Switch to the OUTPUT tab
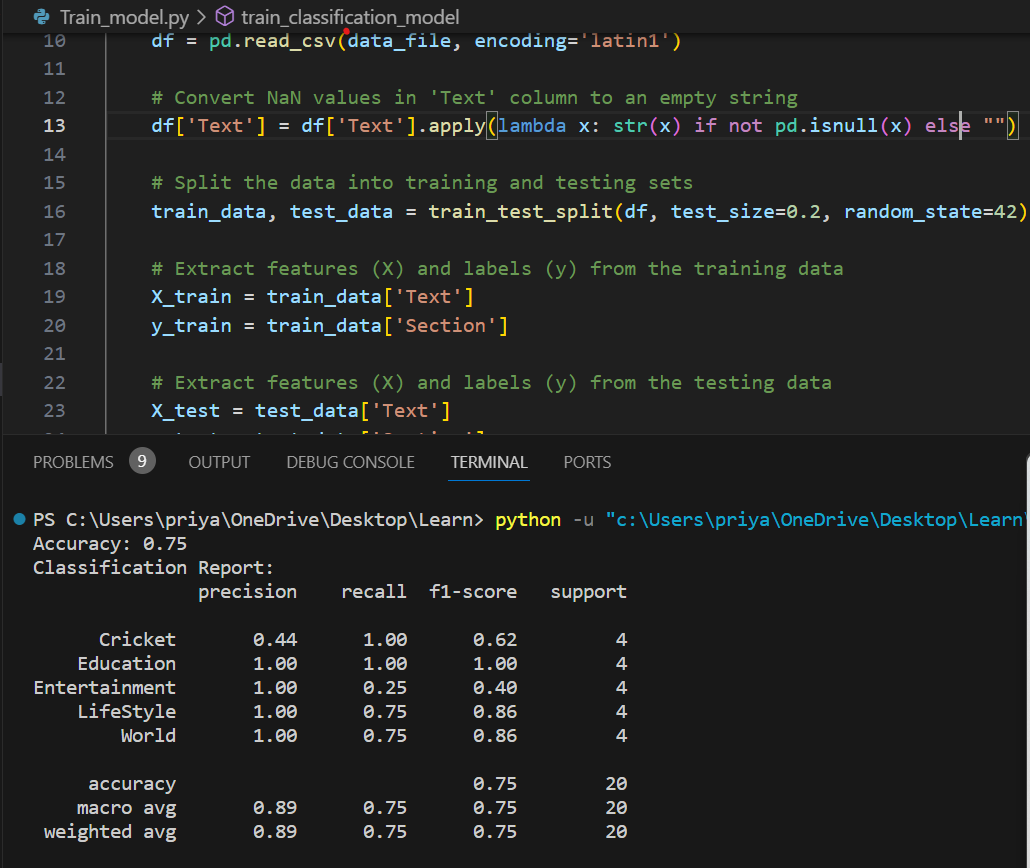This screenshot has width=1030, height=868. click(x=219, y=462)
